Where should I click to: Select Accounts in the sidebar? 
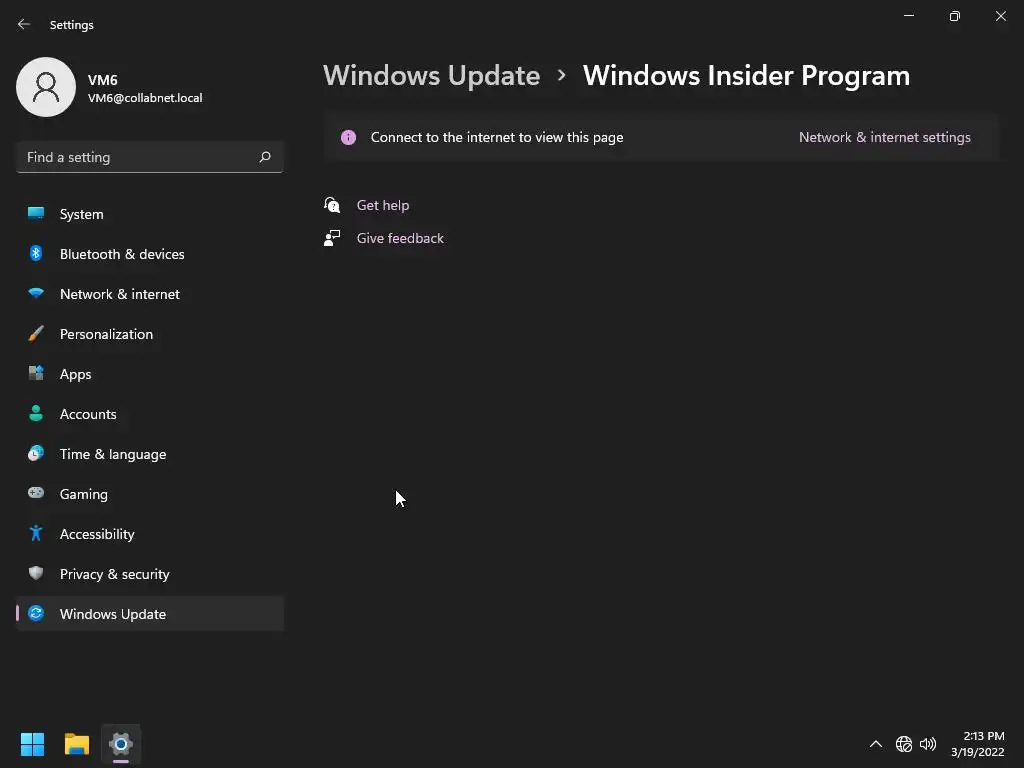[150, 414]
